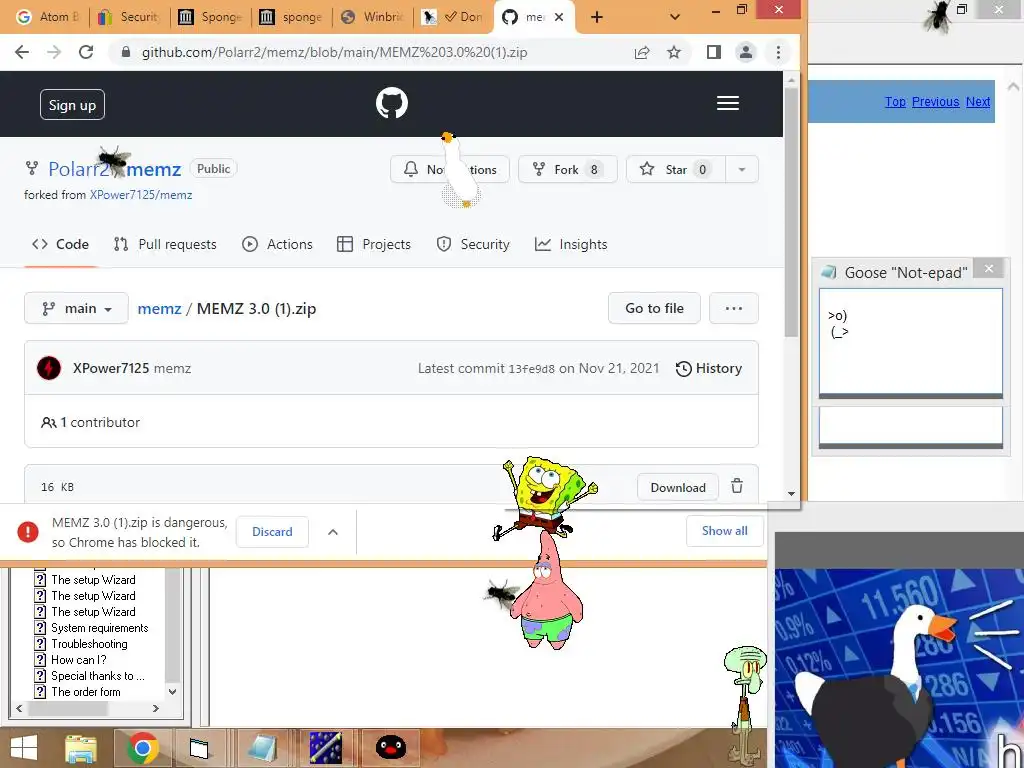Click the Next link in help window

(978, 102)
